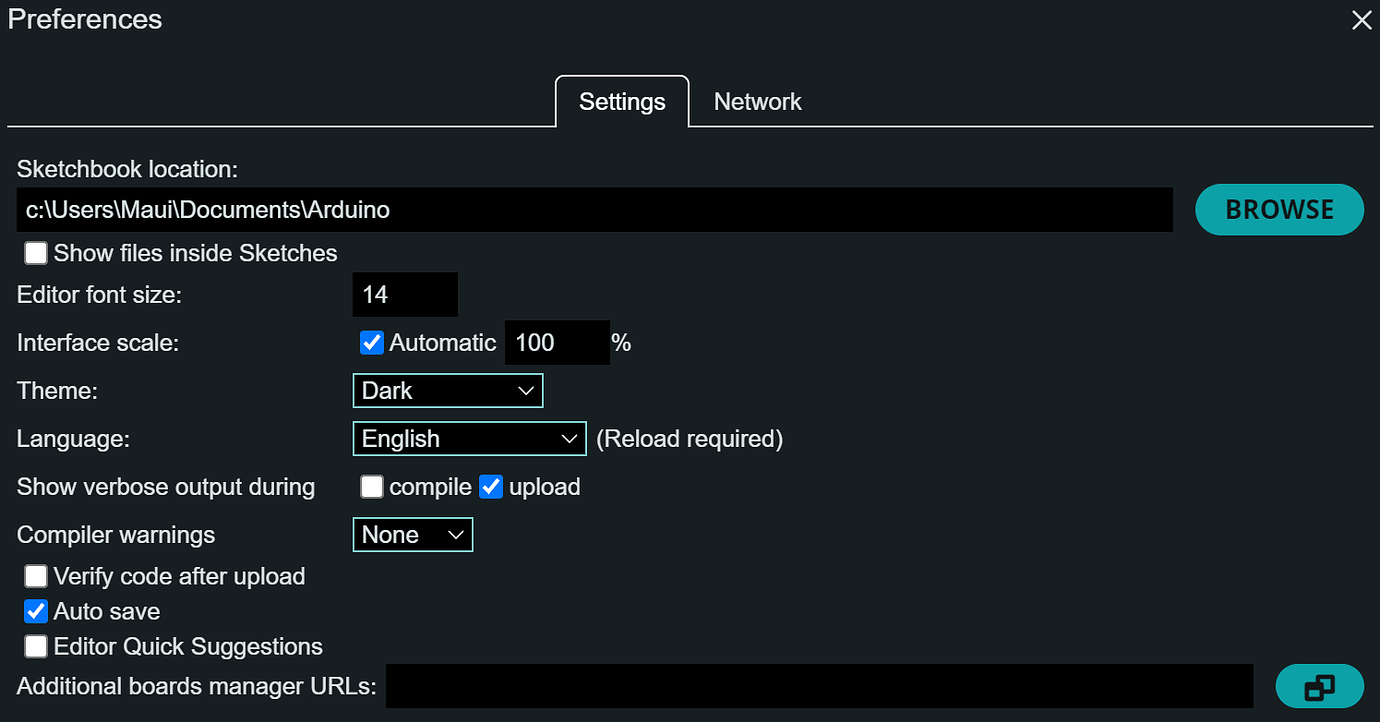
Task: Disable verbose output during upload
Action: [x=491, y=487]
